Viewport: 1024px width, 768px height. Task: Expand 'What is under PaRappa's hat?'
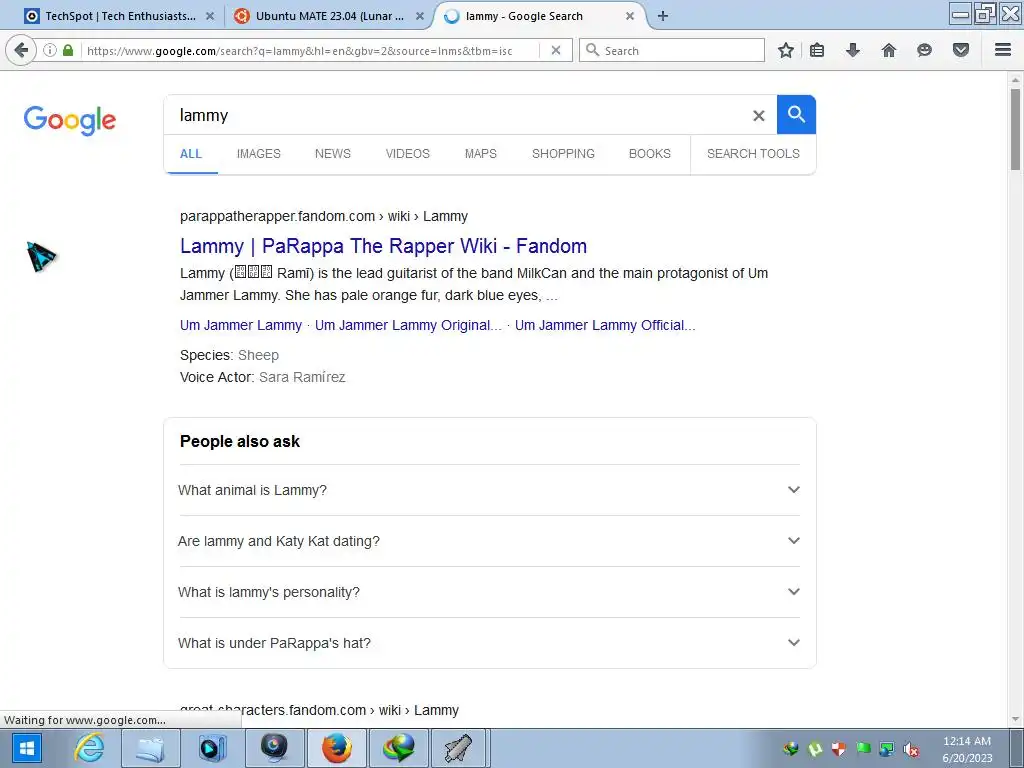pos(488,643)
